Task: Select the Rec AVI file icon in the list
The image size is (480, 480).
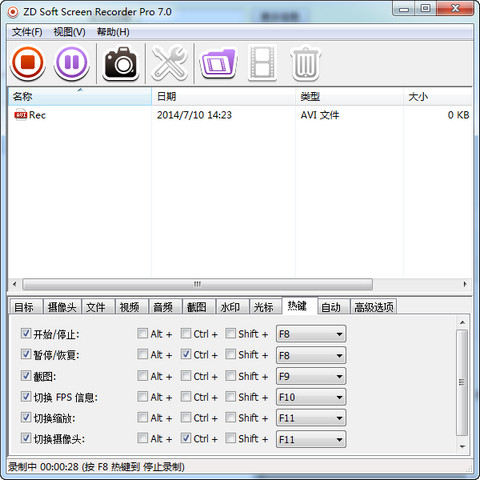Action: pyautogui.click(x=20, y=115)
